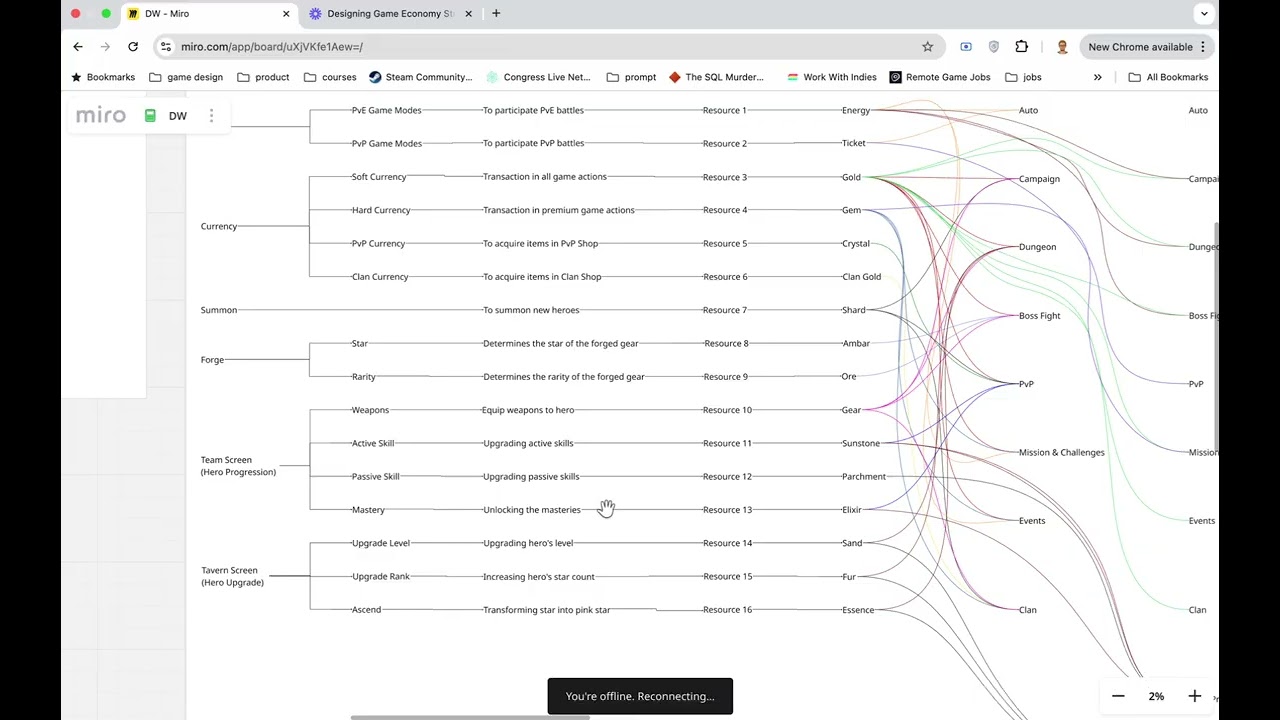Open Remote Game Jobs bookmark
This screenshot has height=720, width=1280.
click(940, 77)
